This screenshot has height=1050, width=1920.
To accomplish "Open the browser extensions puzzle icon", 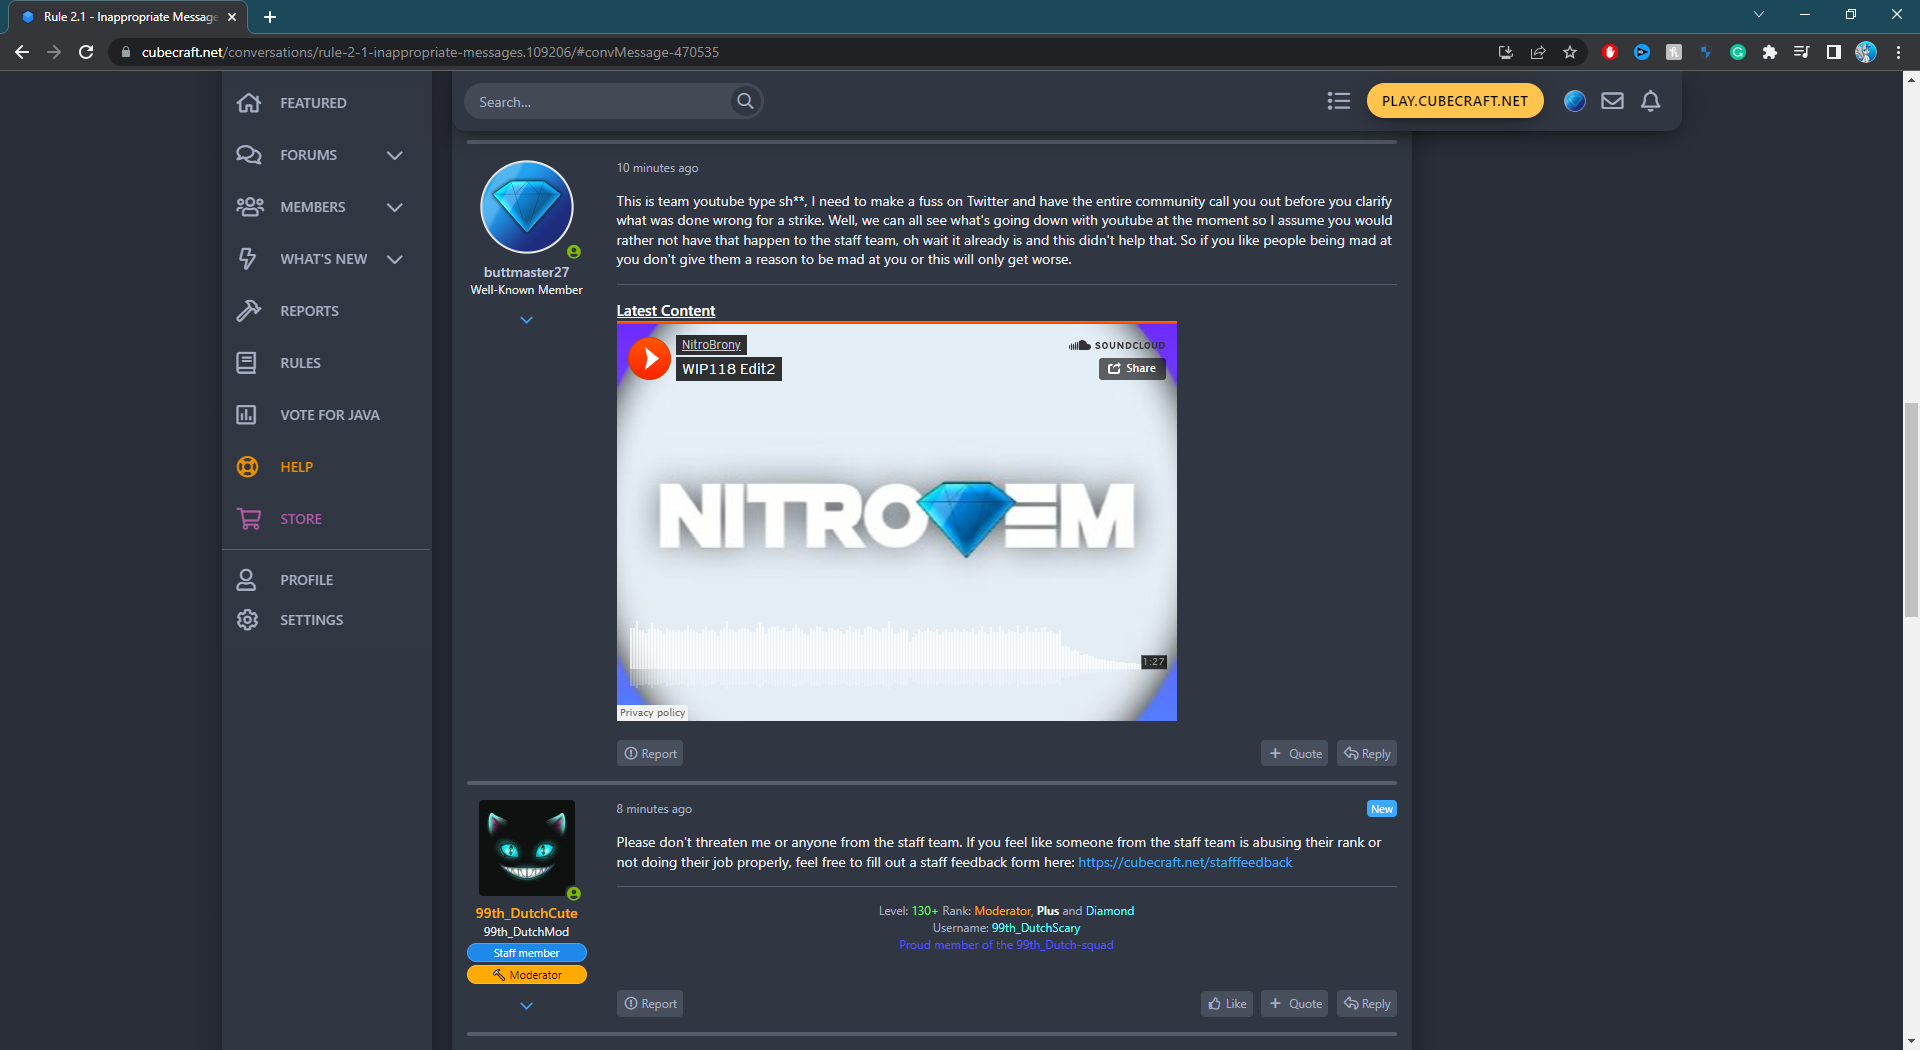I will click(x=1770, y=52).
